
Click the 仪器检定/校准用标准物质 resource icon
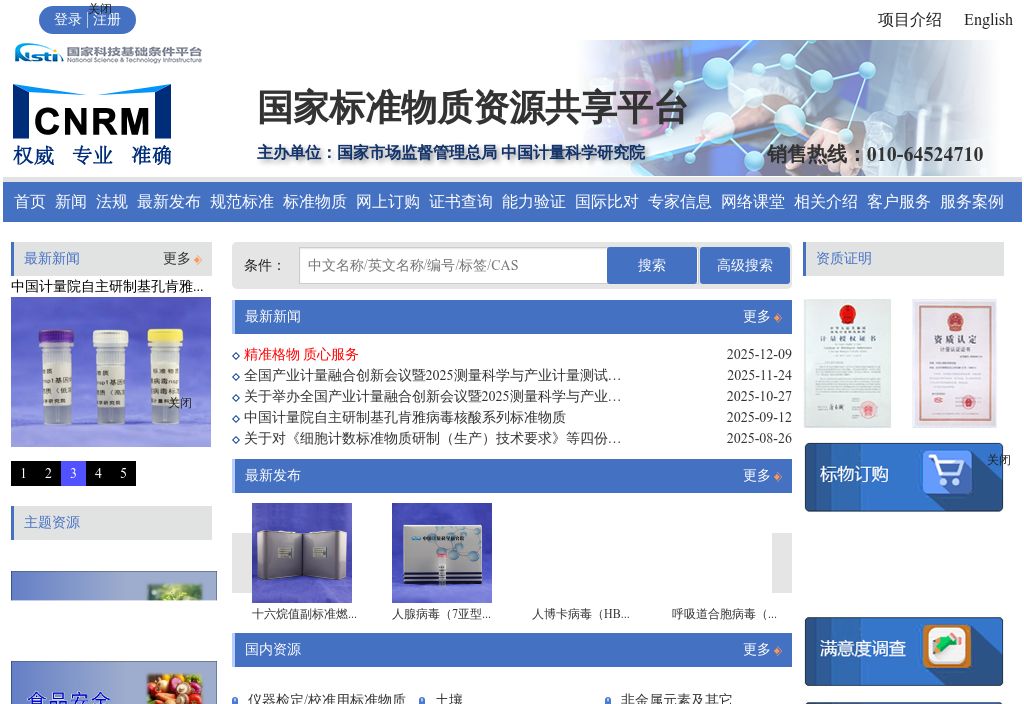coord(237,699)
